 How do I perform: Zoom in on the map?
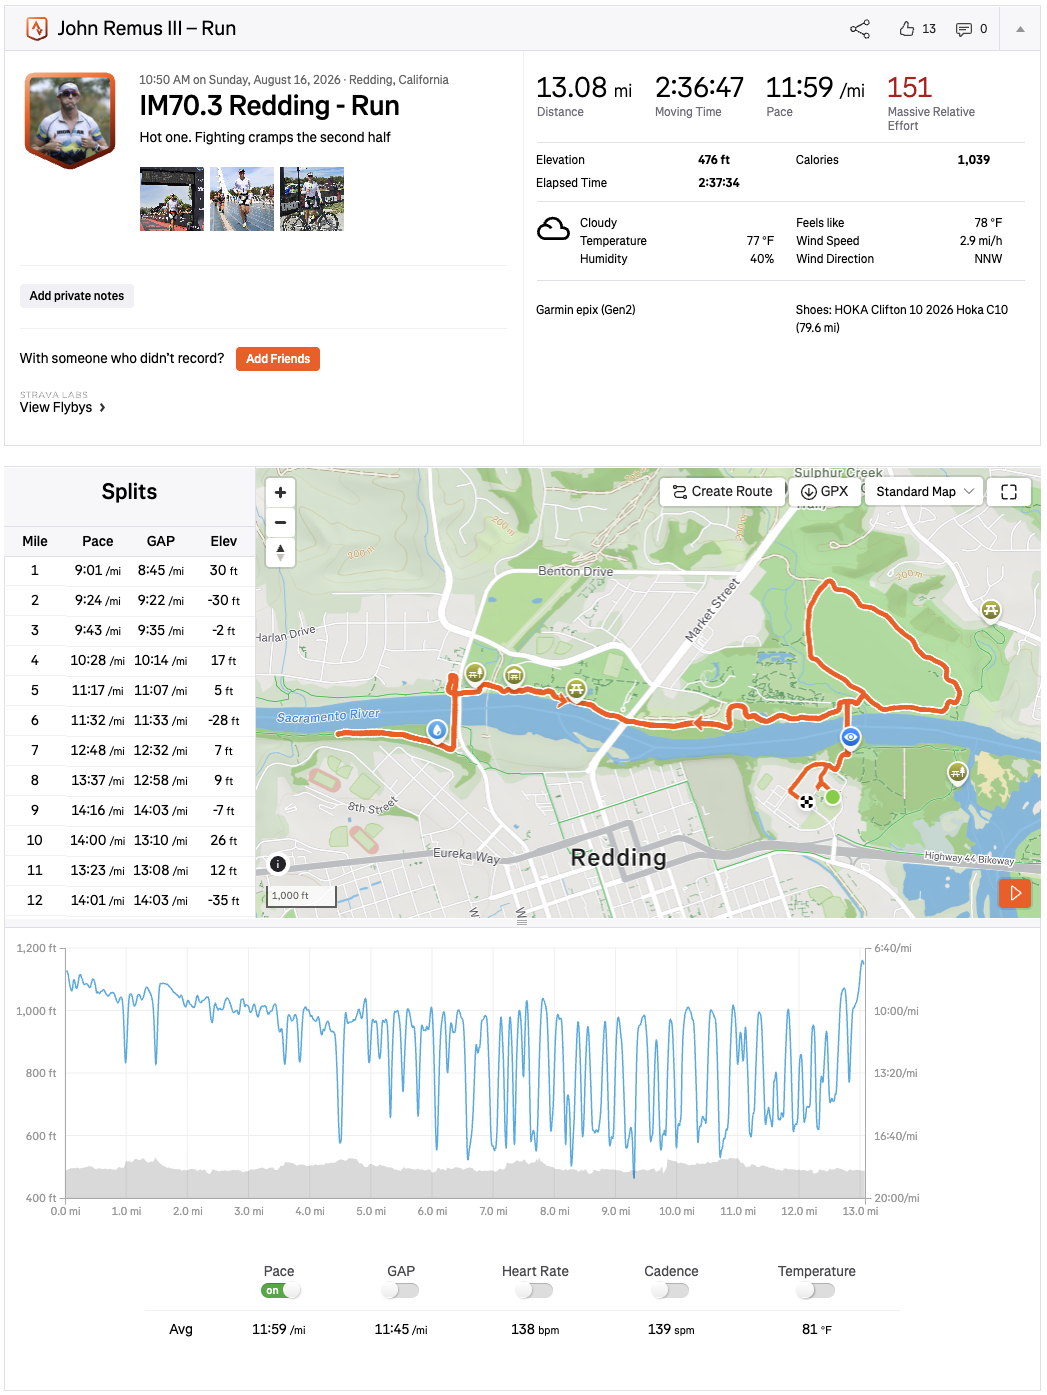280,492
